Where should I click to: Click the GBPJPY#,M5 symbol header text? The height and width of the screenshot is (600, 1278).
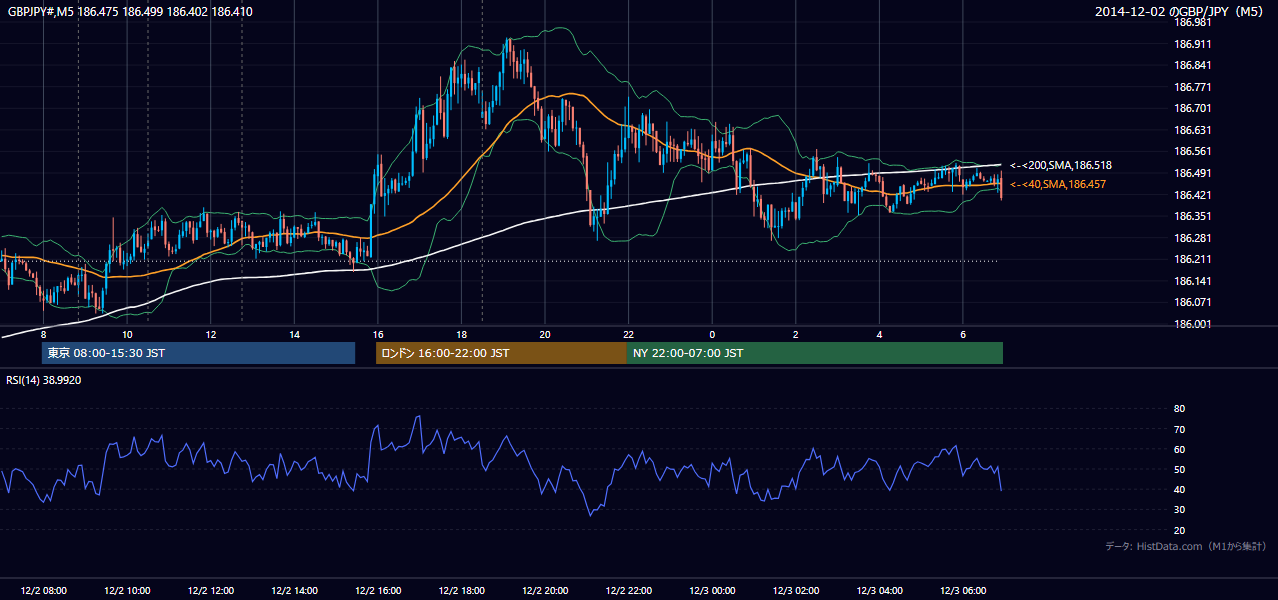[40, 11]
